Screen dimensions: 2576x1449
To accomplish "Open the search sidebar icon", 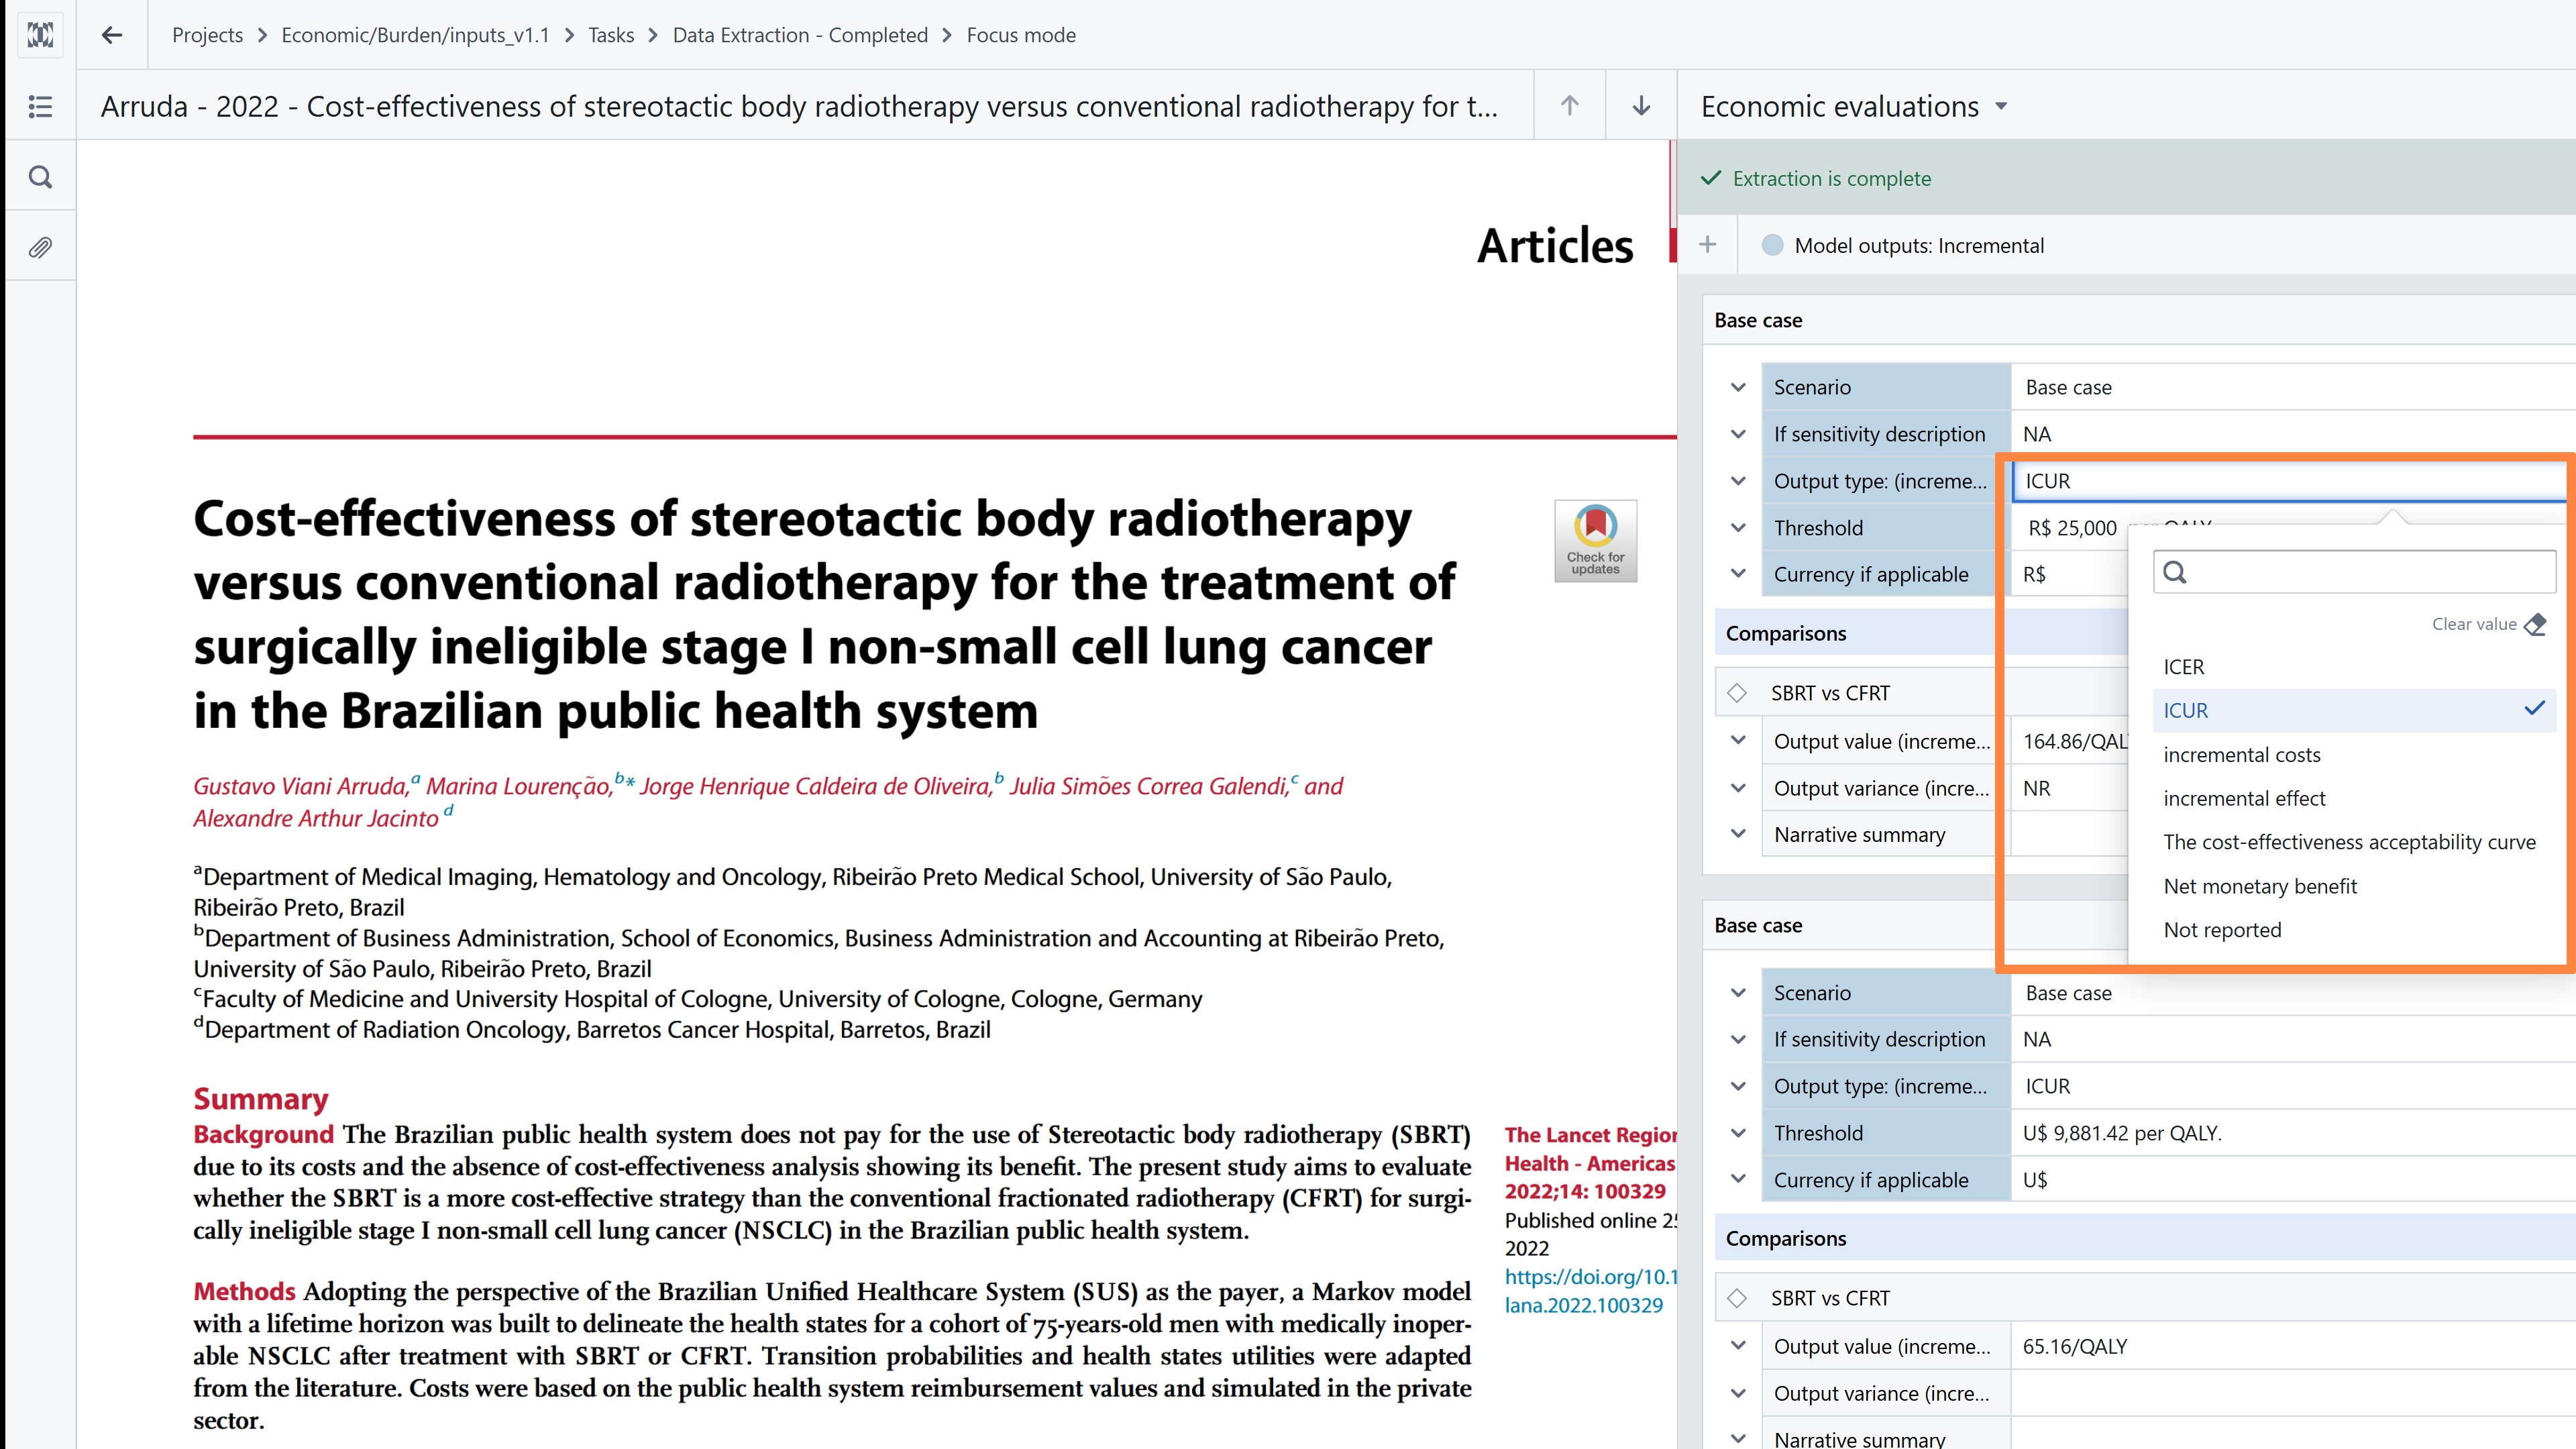I will [x=40, y=177].
